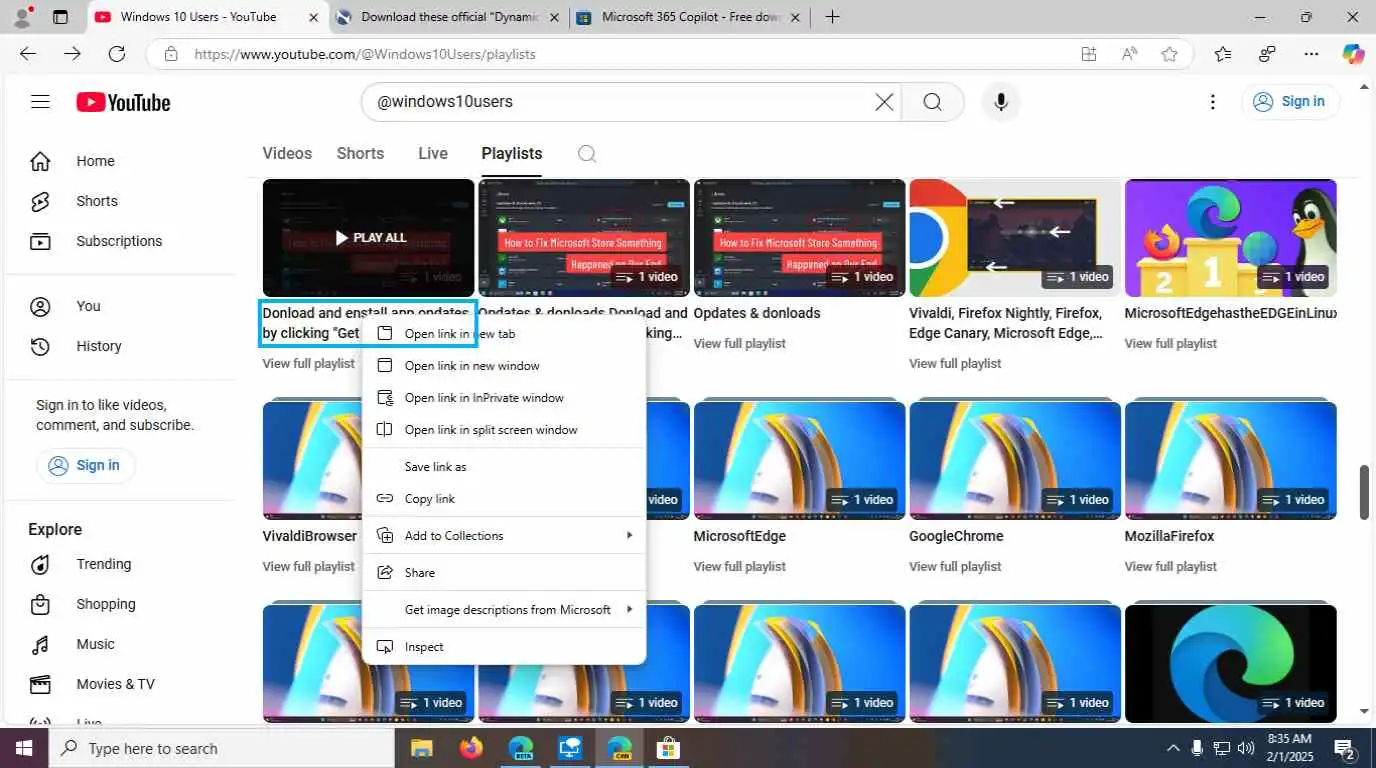Switch to the channel's Videos tab
1376x768 pixels.
(287, 153)
